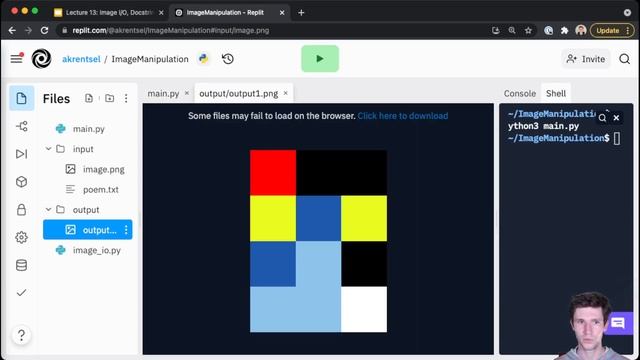Open the Secrets lock icon

(x=22, y=209)
